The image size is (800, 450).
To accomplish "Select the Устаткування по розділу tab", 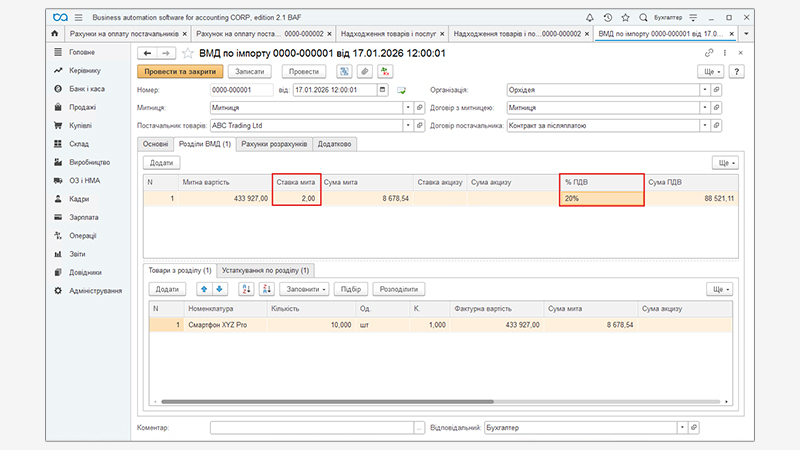I will [267, 270].
